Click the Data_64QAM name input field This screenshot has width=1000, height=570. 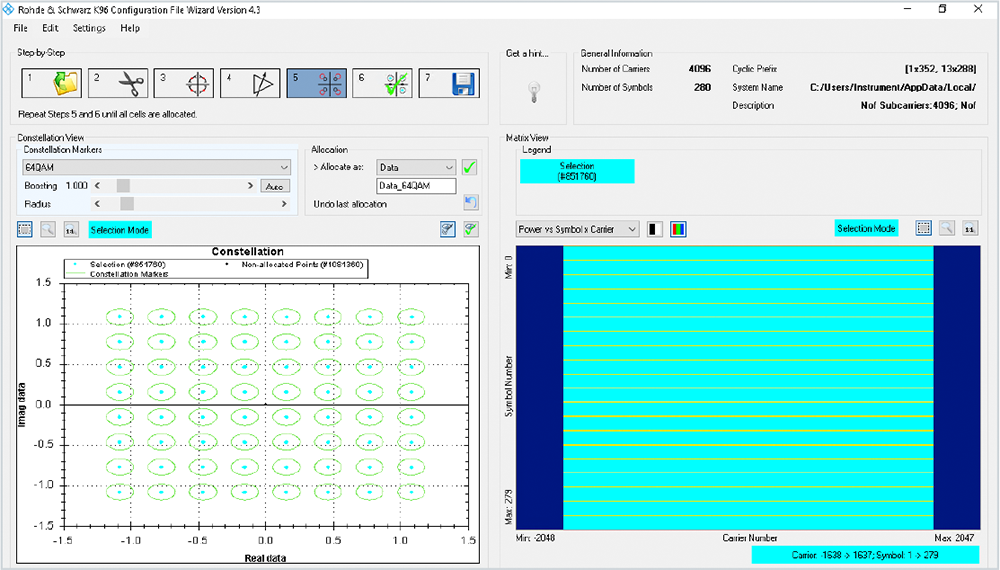[x=416, y=186]
